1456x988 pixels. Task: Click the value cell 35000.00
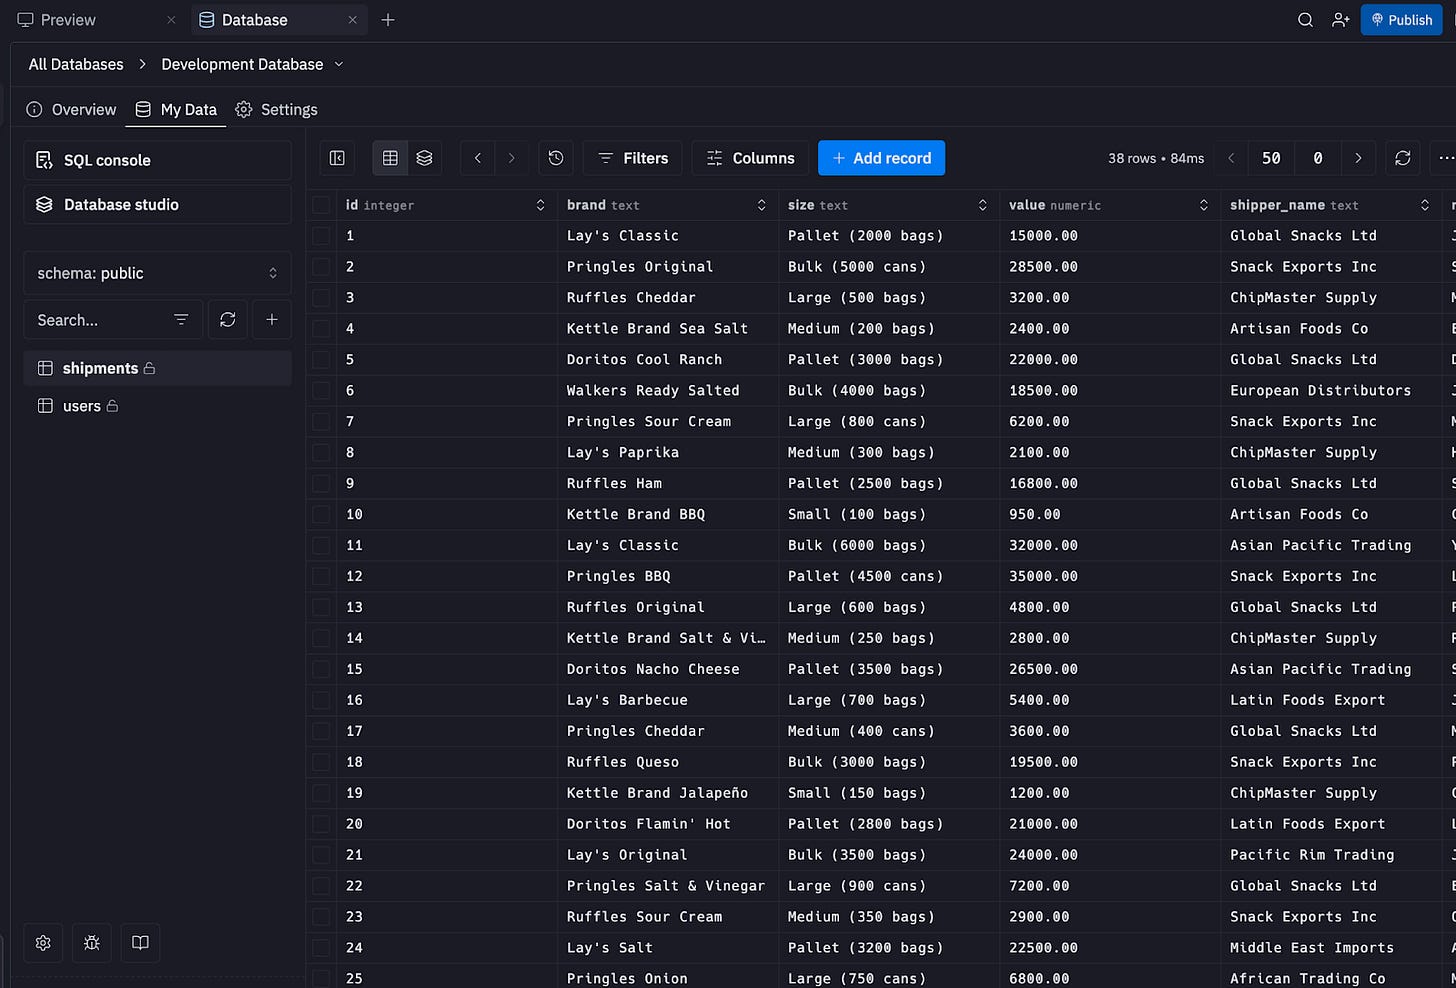1110,577
